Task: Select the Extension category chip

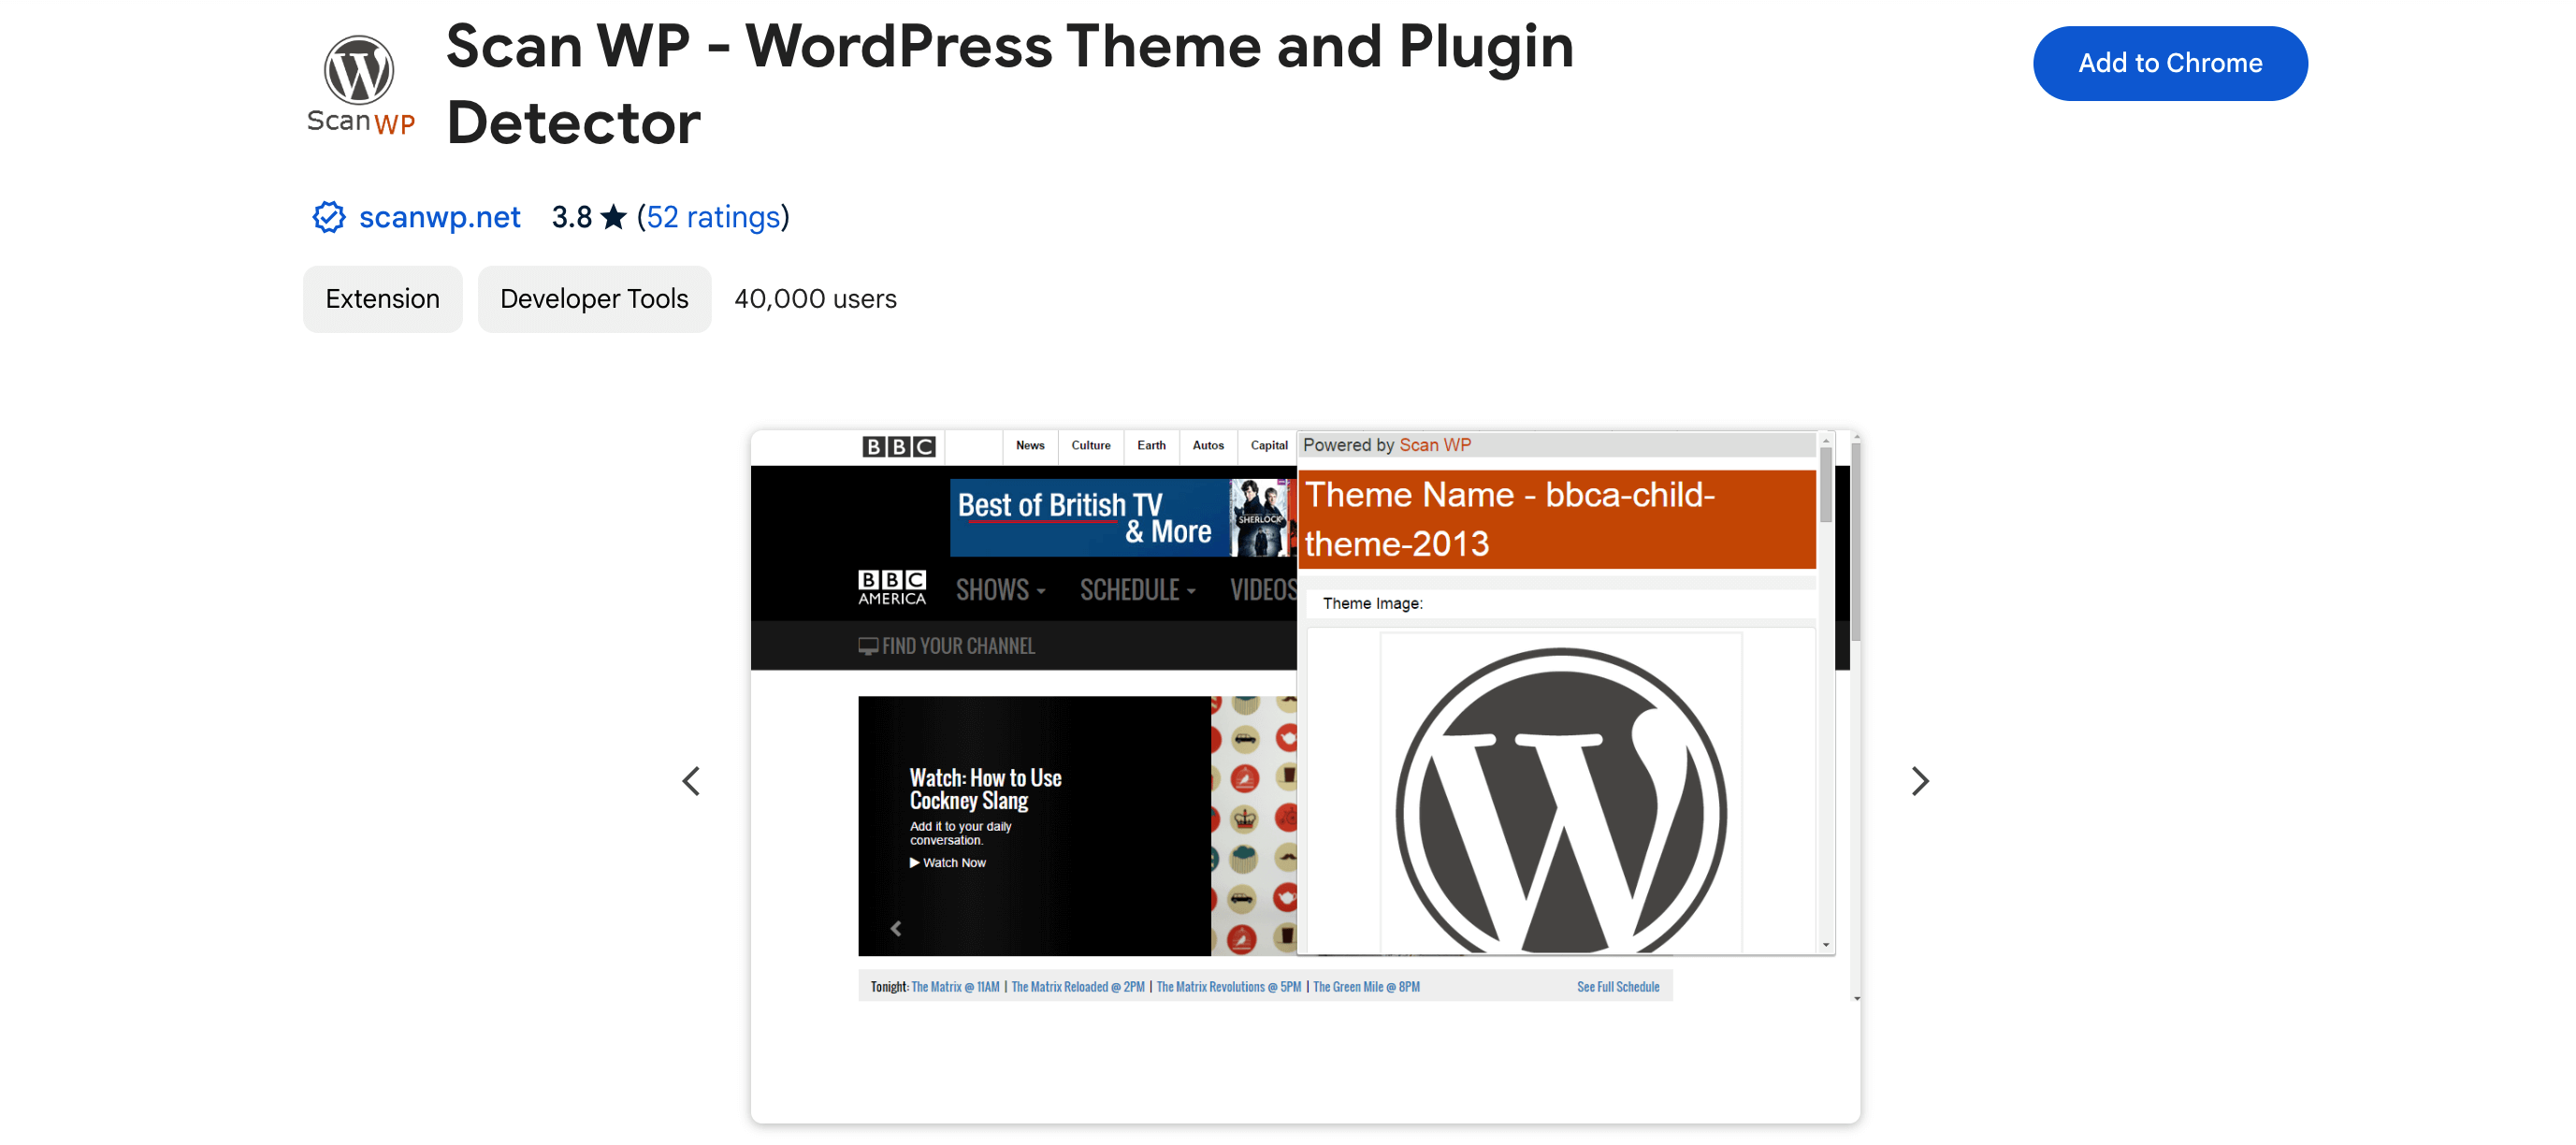Action: [x=382, y=299]
